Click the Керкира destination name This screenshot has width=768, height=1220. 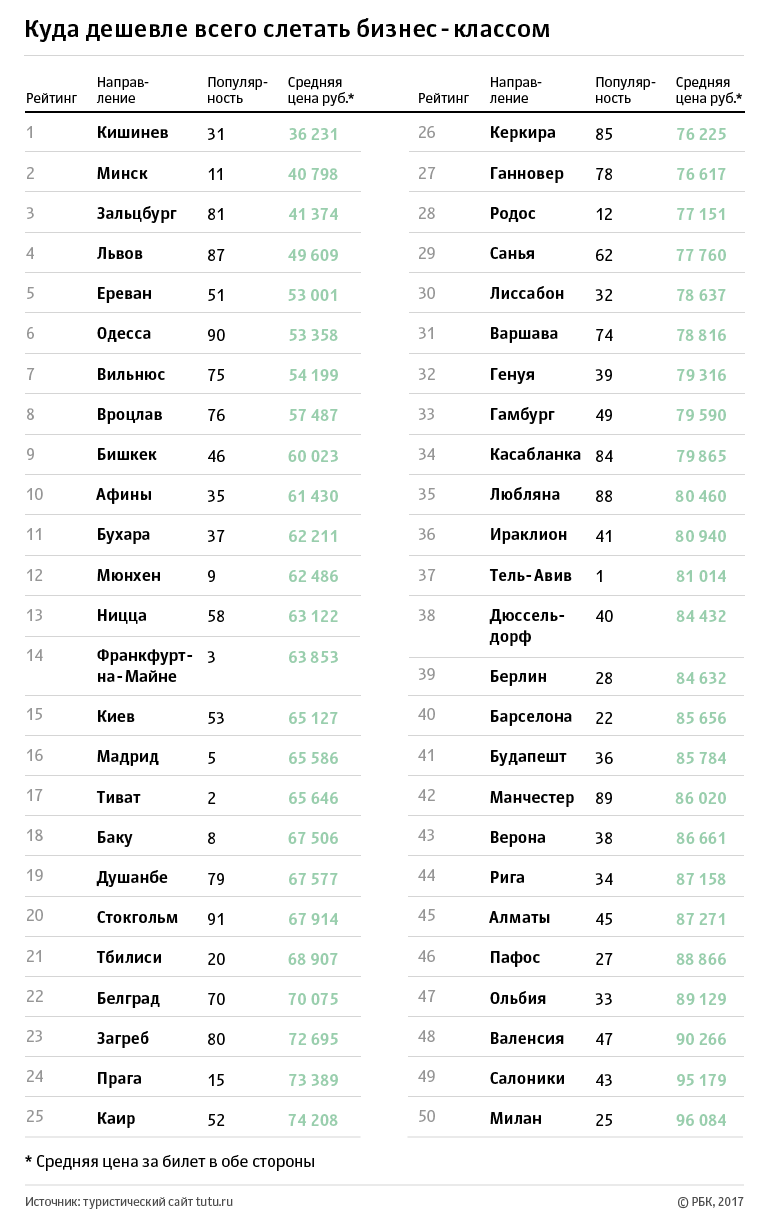(522, 133)
